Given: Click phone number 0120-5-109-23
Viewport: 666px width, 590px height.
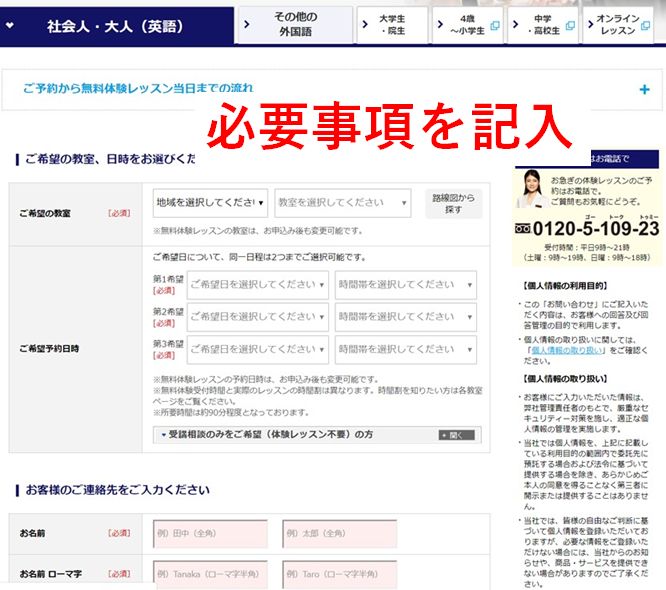Looking at the screenshot, I should [596, 229].
